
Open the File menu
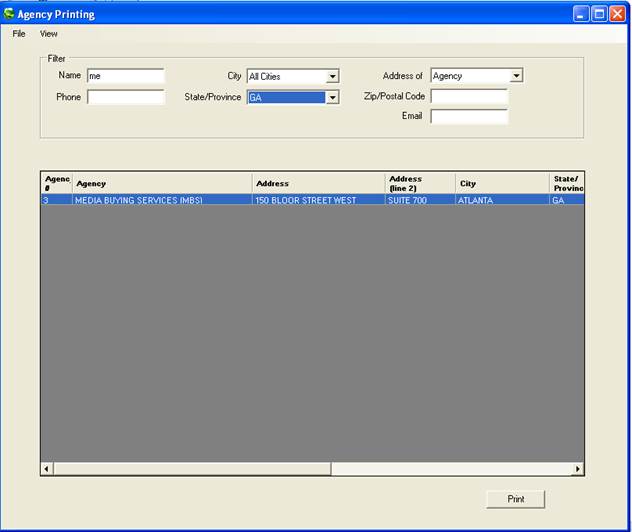19,34
